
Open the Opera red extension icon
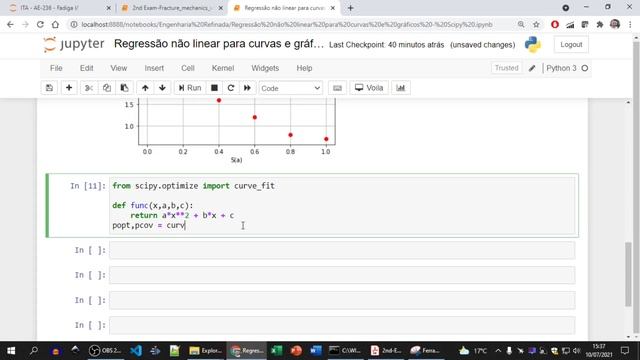555,24
